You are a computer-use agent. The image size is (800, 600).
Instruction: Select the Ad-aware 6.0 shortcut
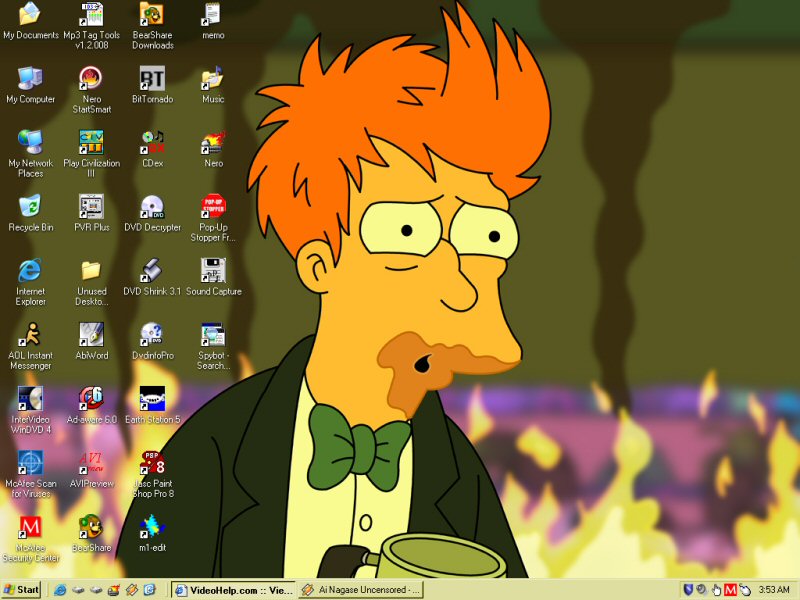click(x=91, y=406)
